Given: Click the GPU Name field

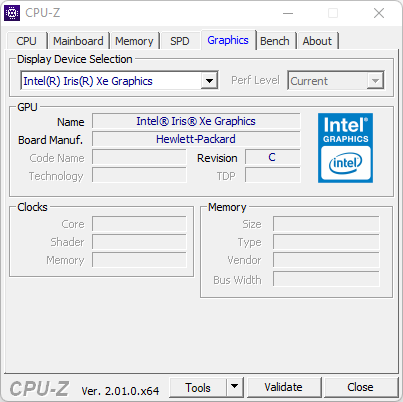Looking at the screenshot, I should (x=196, y=121).
